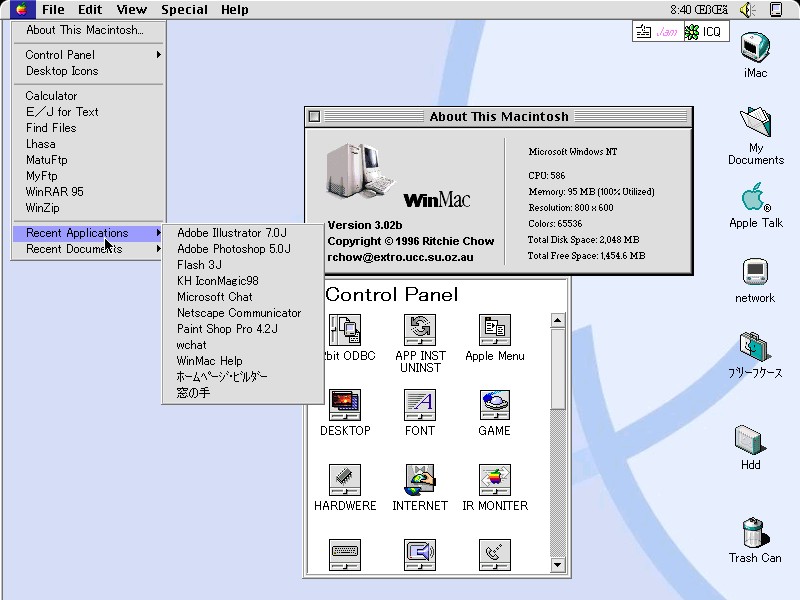Screen dimensions: 800x600
Task: Open the FONT control panel icon
Action: tap(420, 405)
